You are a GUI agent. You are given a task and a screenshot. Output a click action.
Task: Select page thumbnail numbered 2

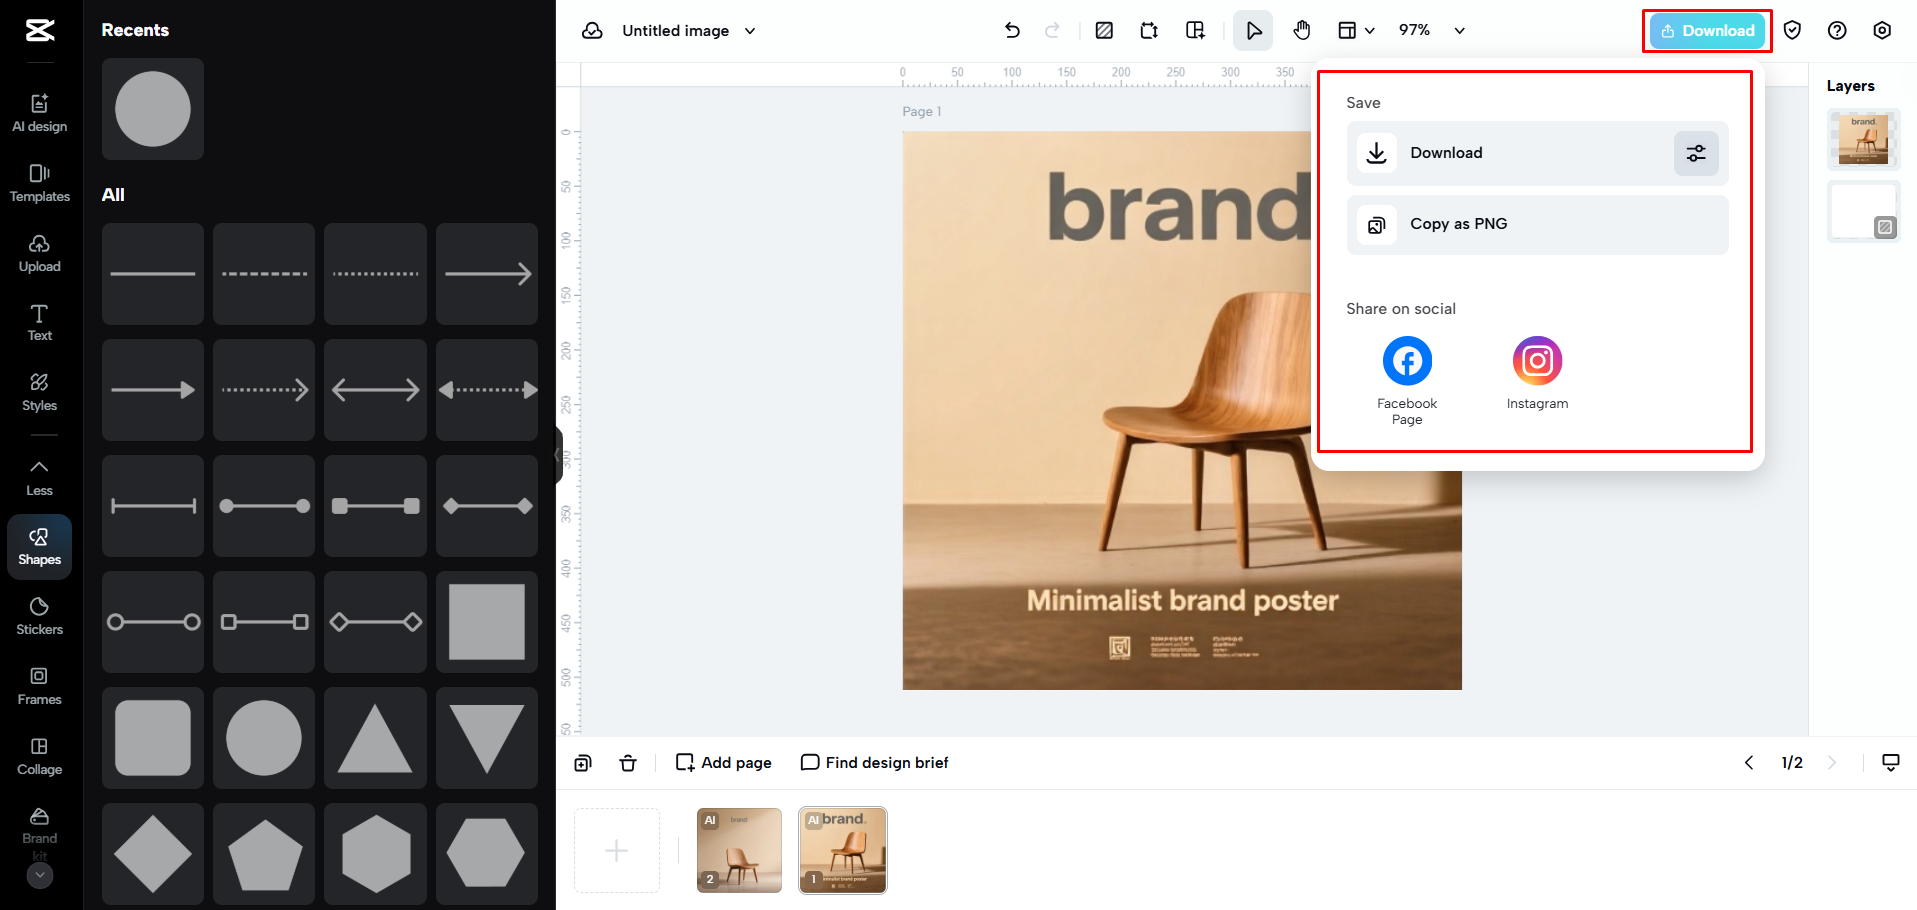pyautogui.click(x=739, y=850)
